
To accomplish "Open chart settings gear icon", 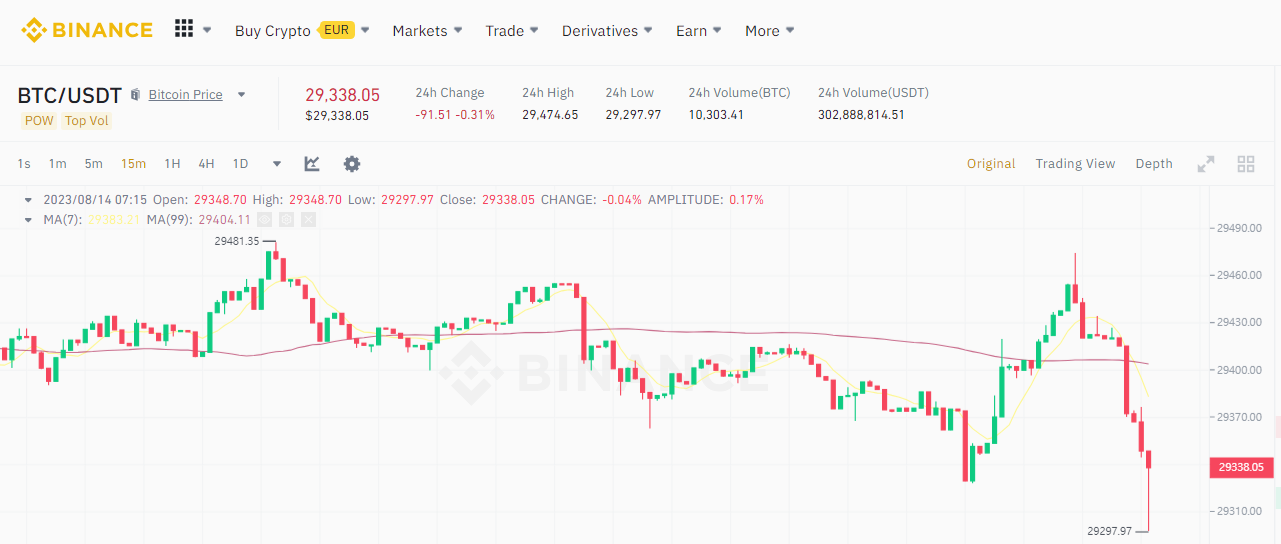I will point(352,164).
